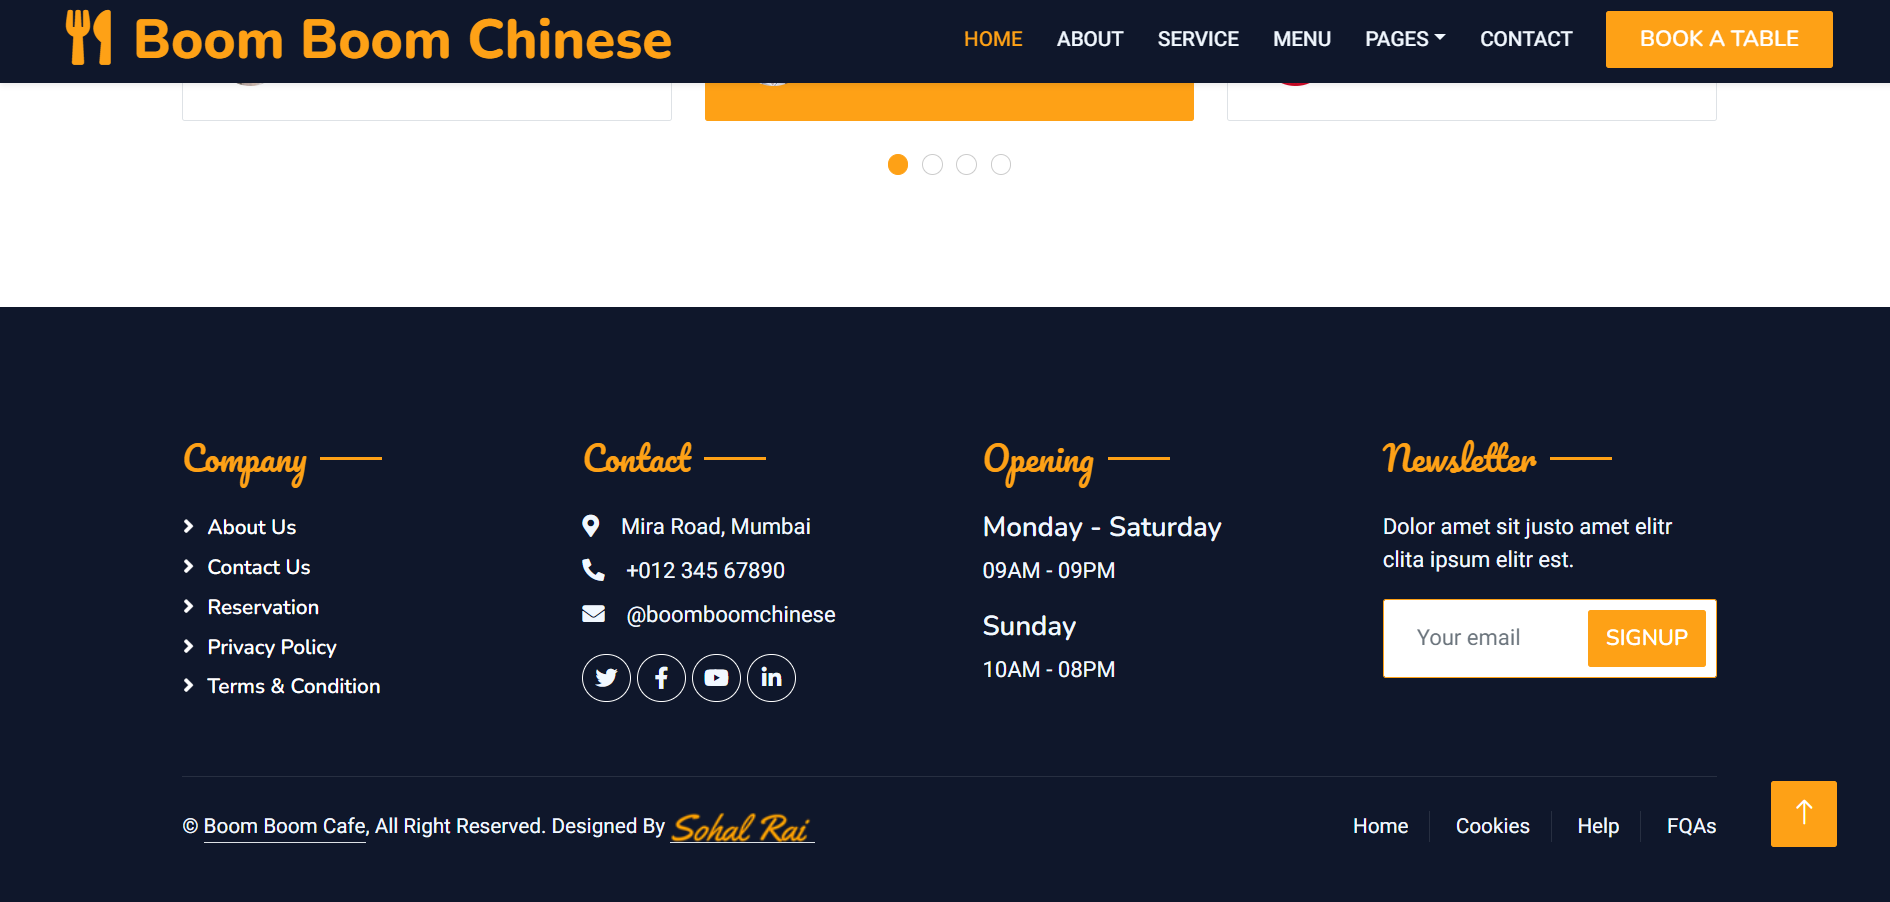Open the LinkedIn social icon
Viewport: 1890px width, 902px height.
771,678
